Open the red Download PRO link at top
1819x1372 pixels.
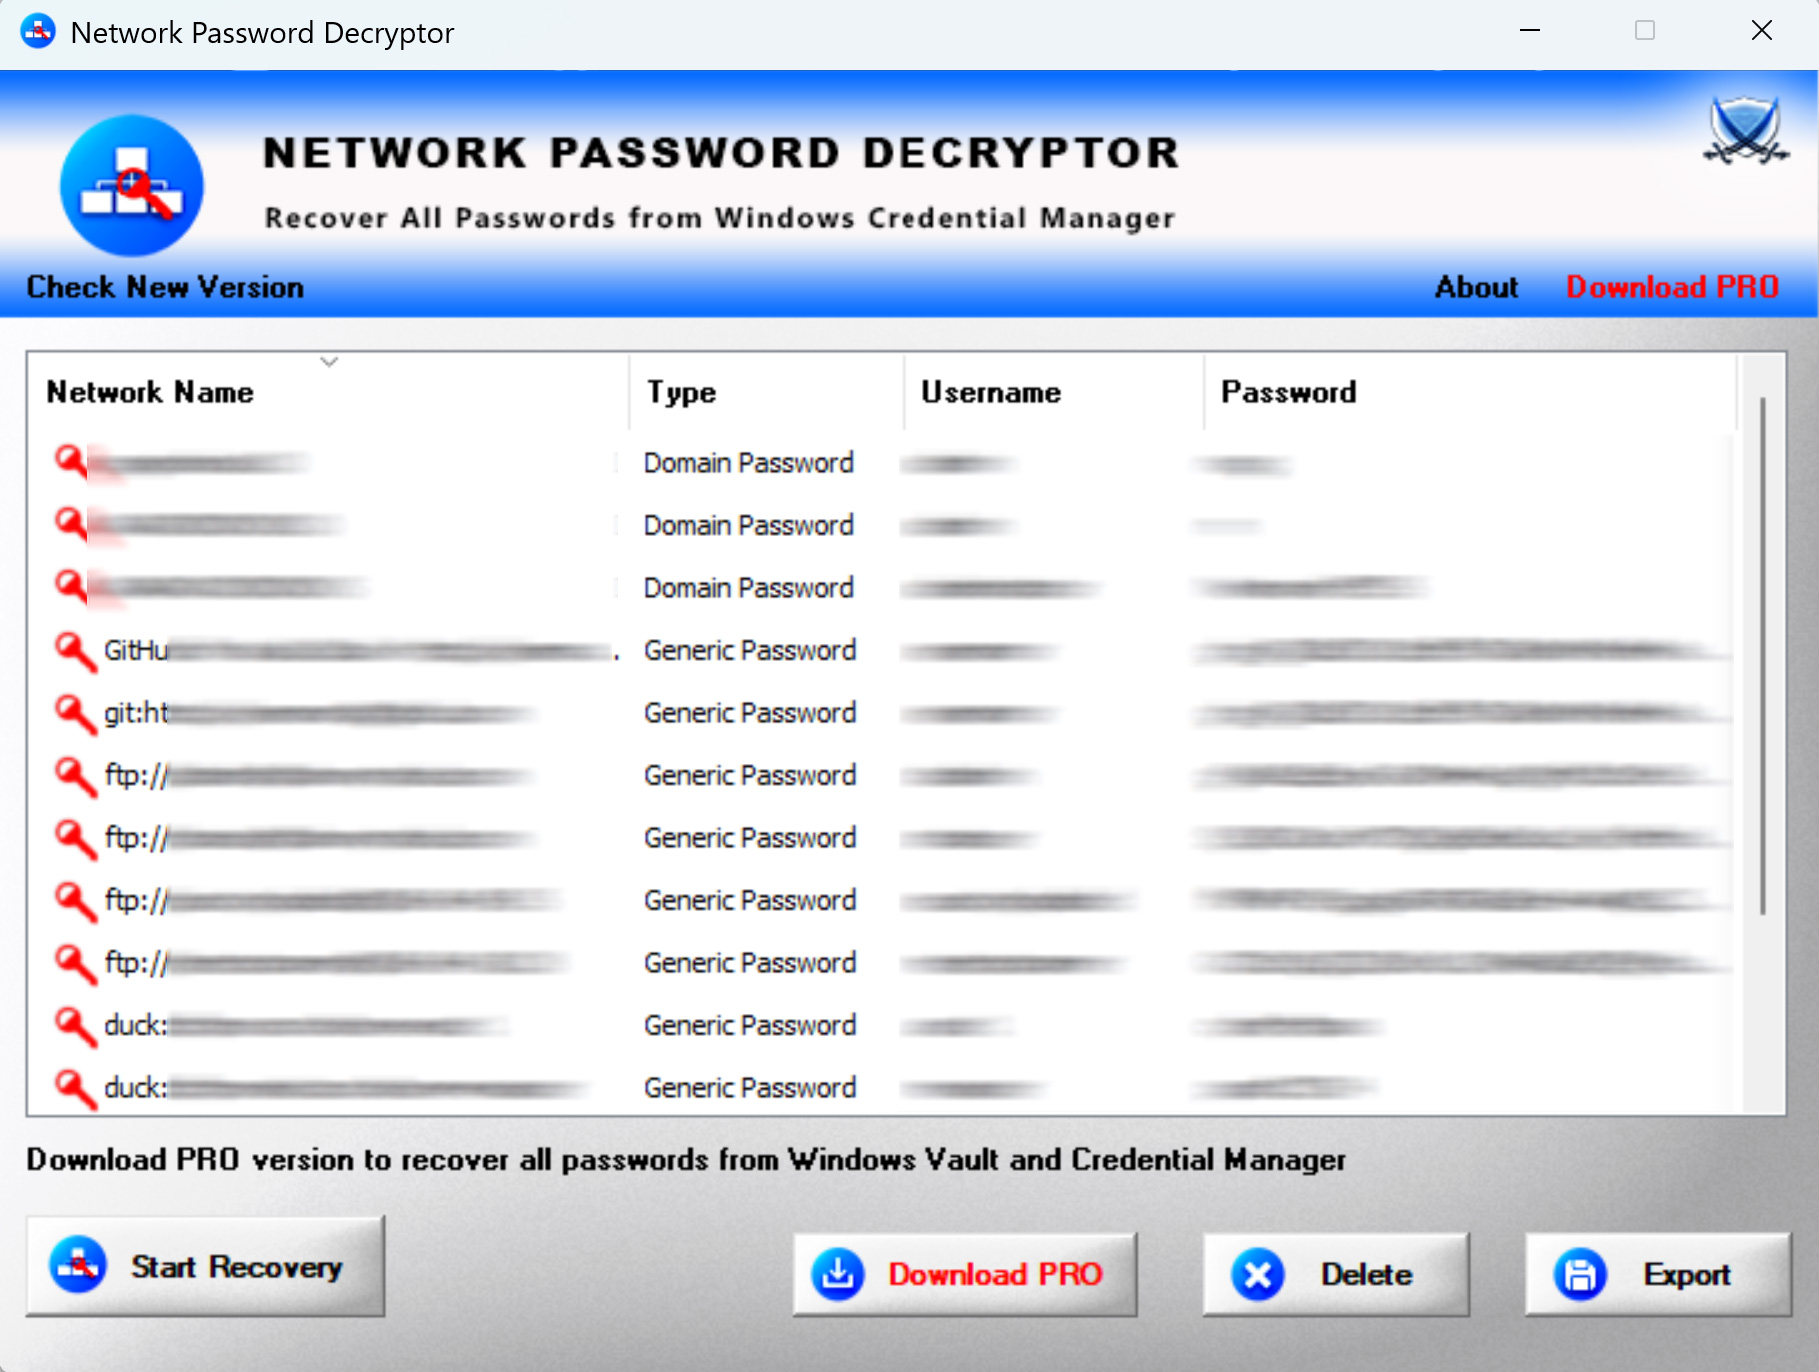pos(1672,287)
